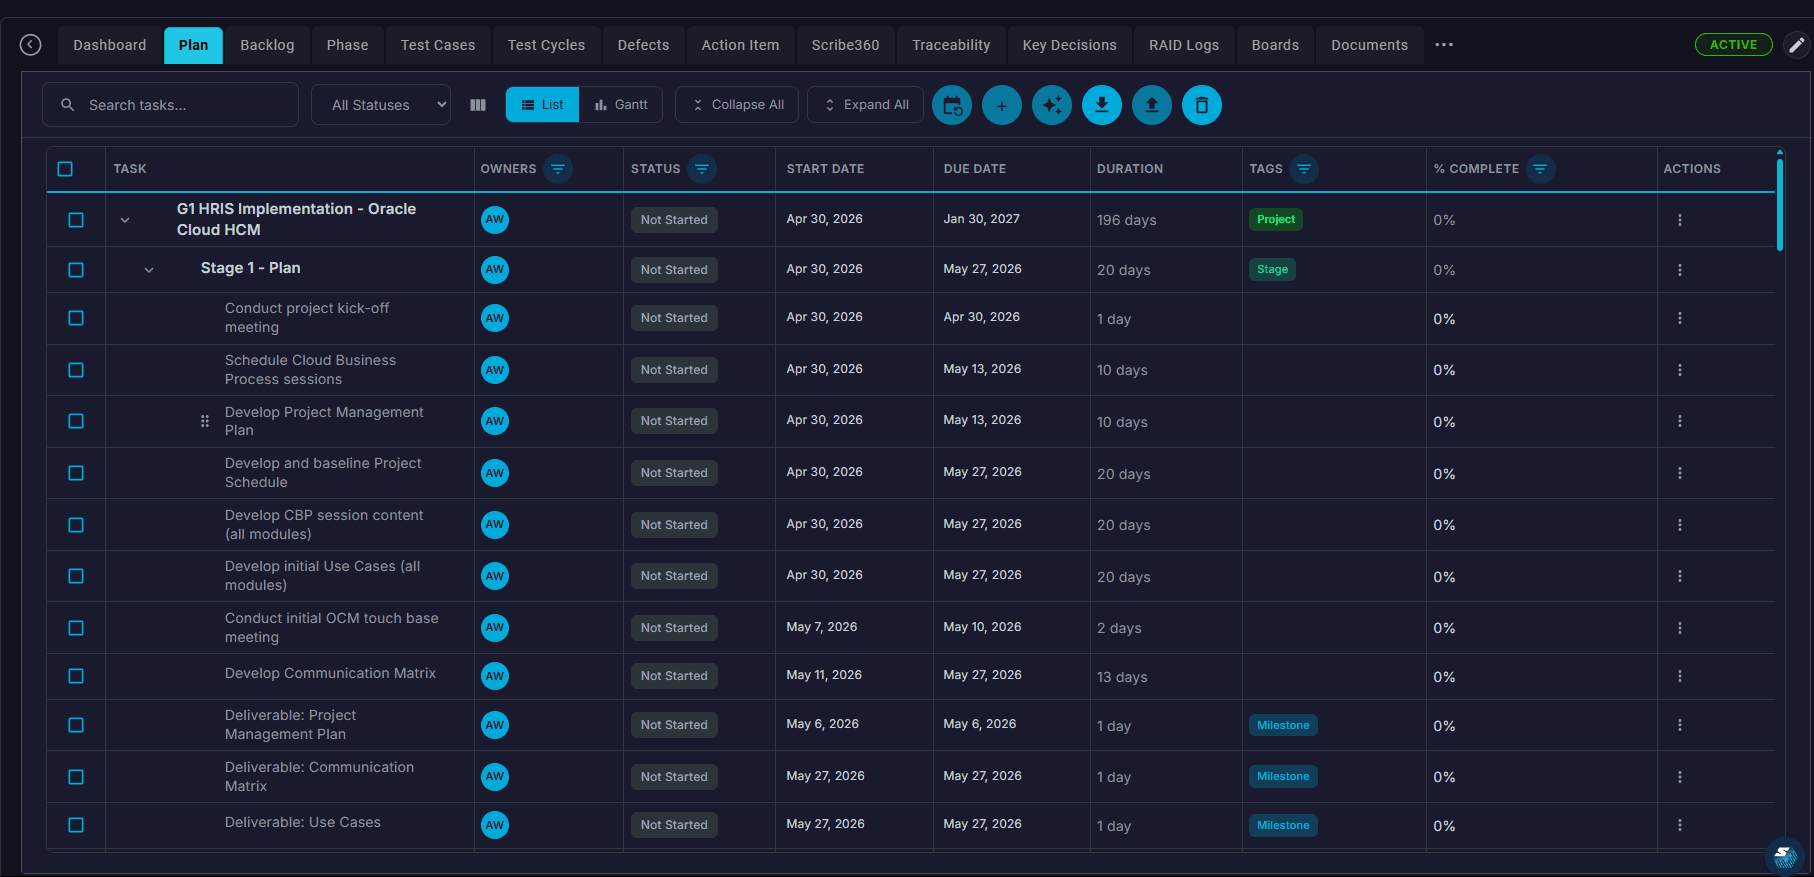Viewport: 1814px width, 877px height.
Task: Click the Search tasks input field
Action: [x=170, y=105]
